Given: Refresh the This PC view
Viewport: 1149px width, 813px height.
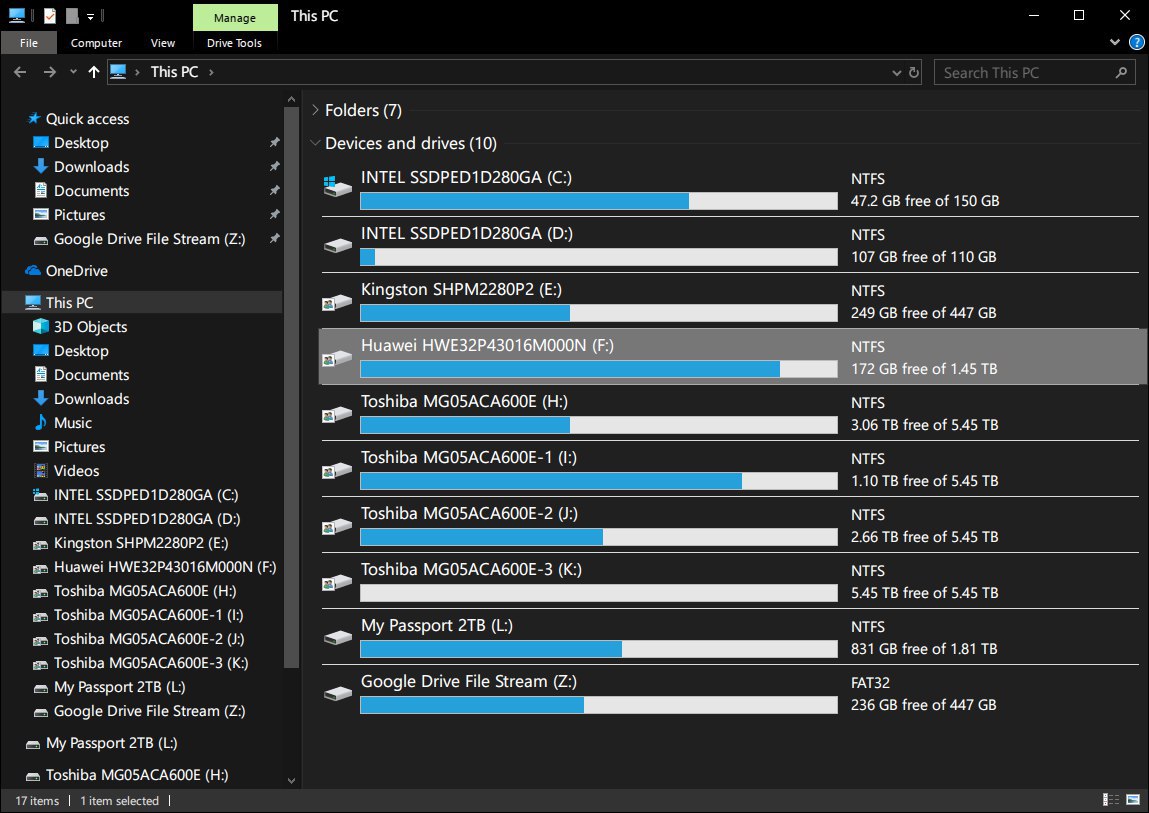Looking at the screenshot, I should tap(913, 72).
